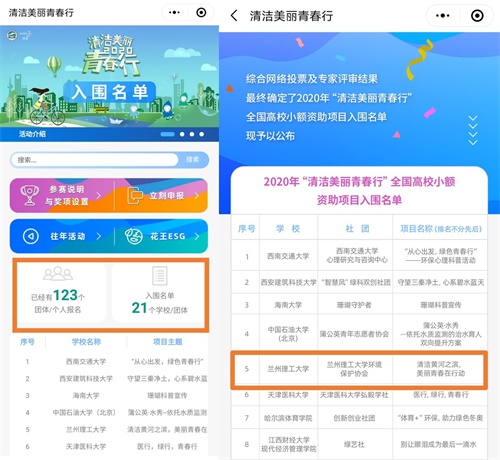Tap the 花王ESG globe icon
Screen dimensions: 500x460
point(134,236)
